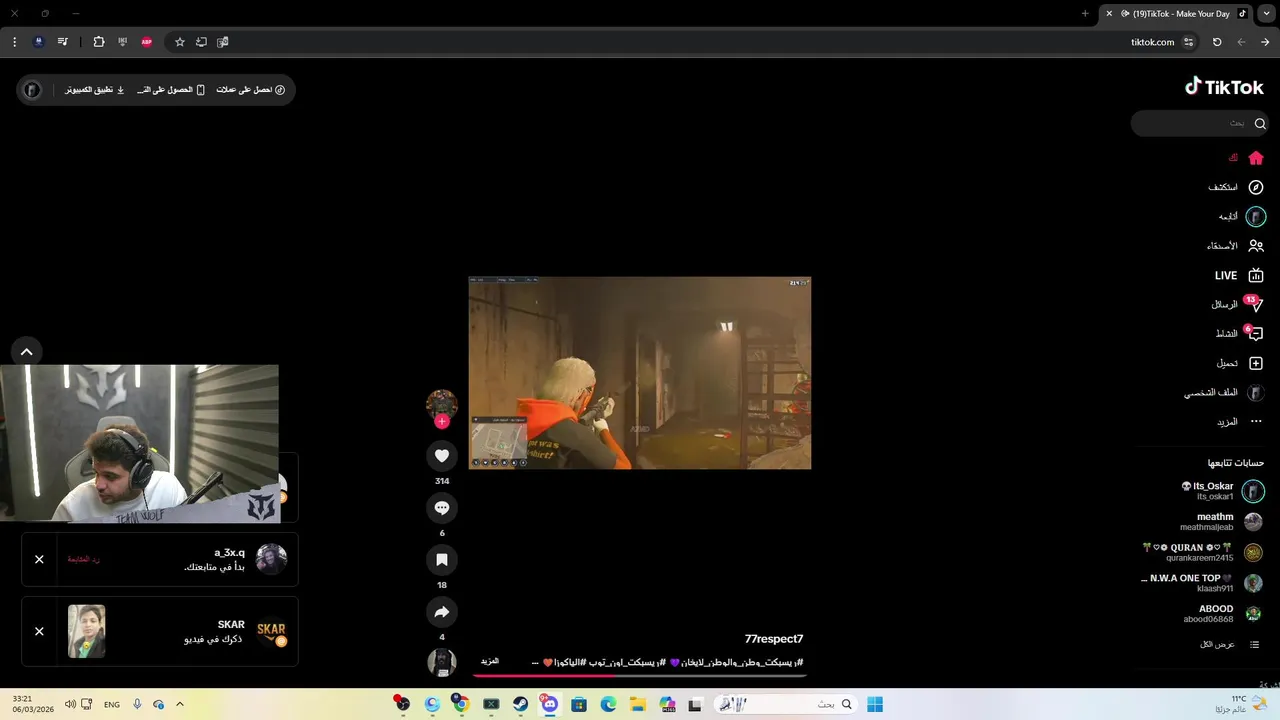The width and height of the screenshot is (1280, 720).
Task: Open N.W.A ONE TOP followed account
Action: click(1201, 583)
